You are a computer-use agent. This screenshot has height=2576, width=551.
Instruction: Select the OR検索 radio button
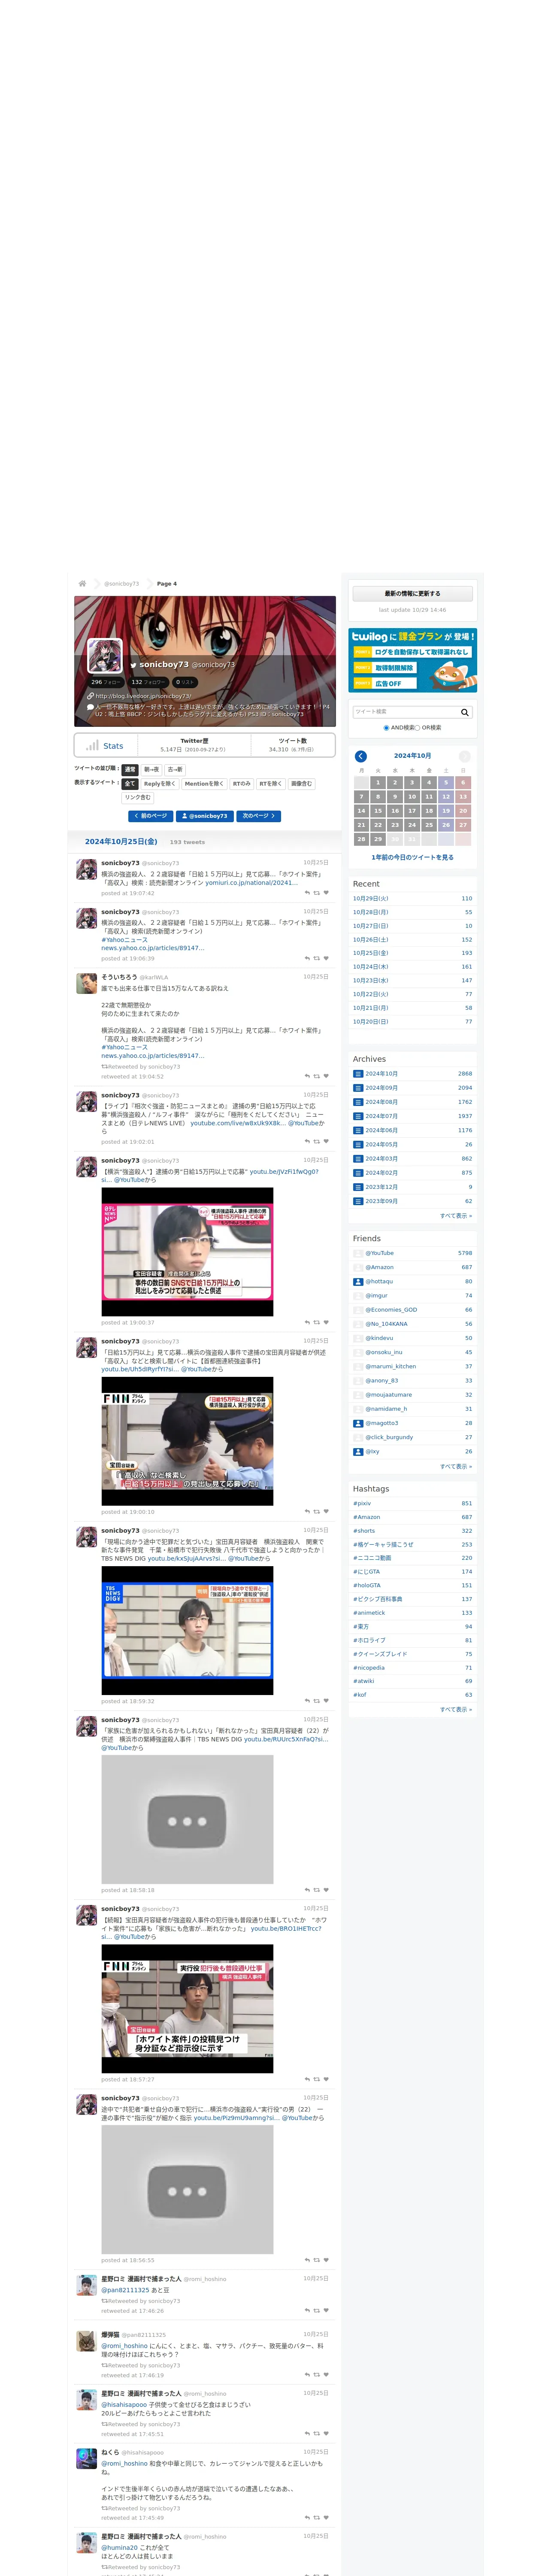click(417, 728)
